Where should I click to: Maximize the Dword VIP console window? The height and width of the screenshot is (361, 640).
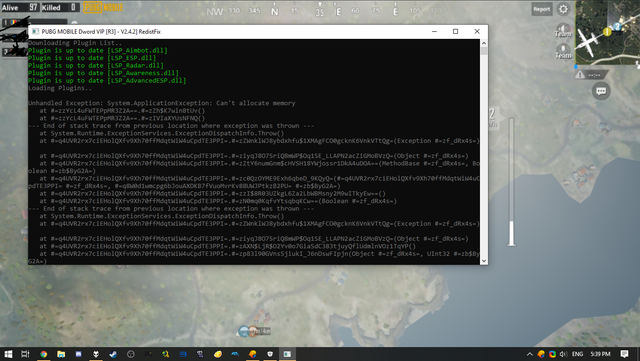[x=456, y=31]
